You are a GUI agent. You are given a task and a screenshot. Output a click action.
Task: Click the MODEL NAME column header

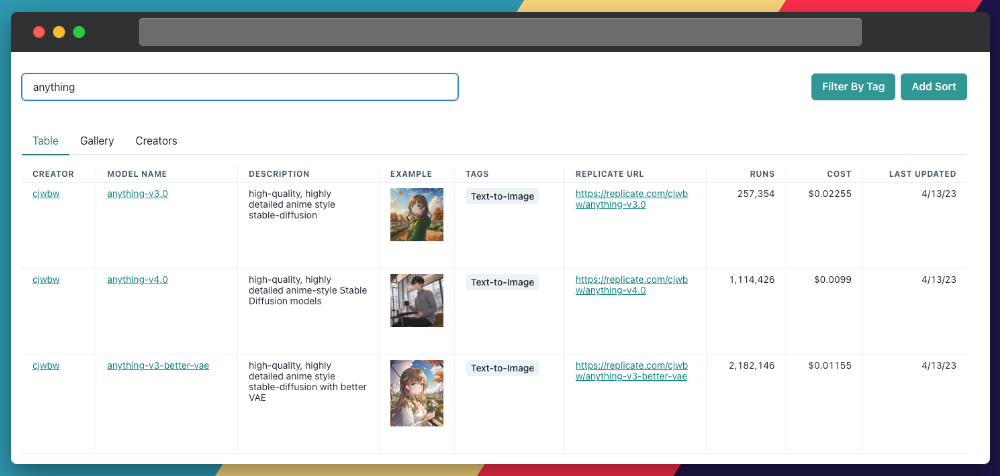(137, 174)
